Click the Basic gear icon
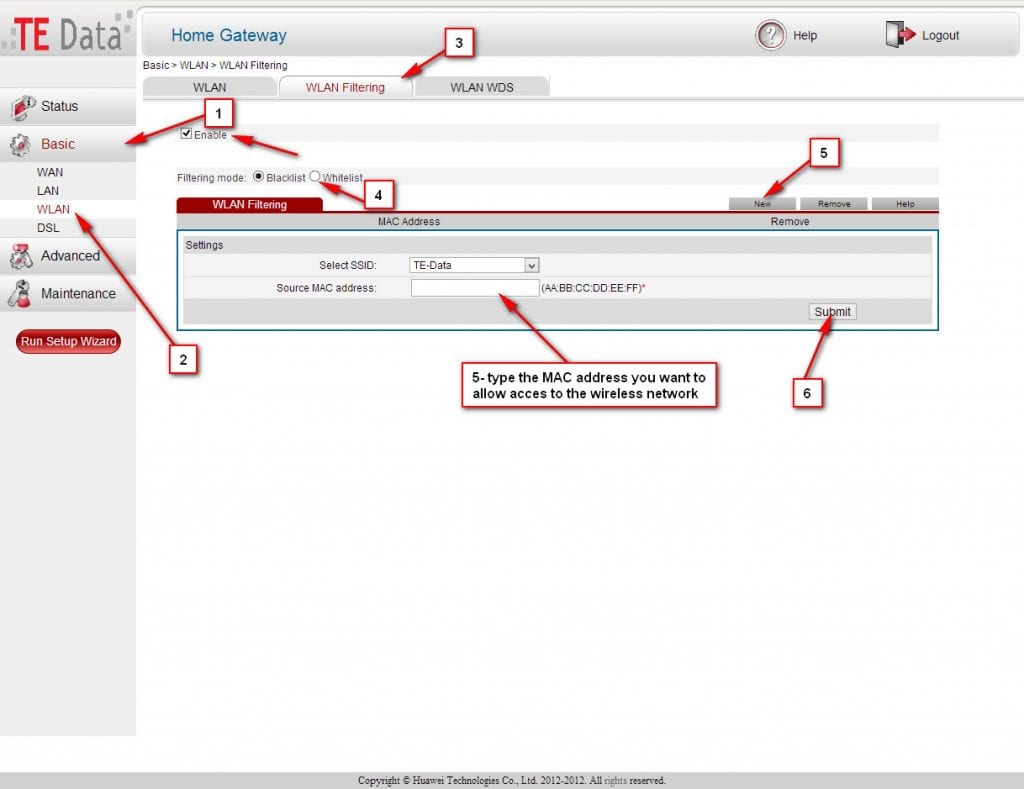Image resolution: width=1024 pixels, height=789 pixels. (20, 144)
